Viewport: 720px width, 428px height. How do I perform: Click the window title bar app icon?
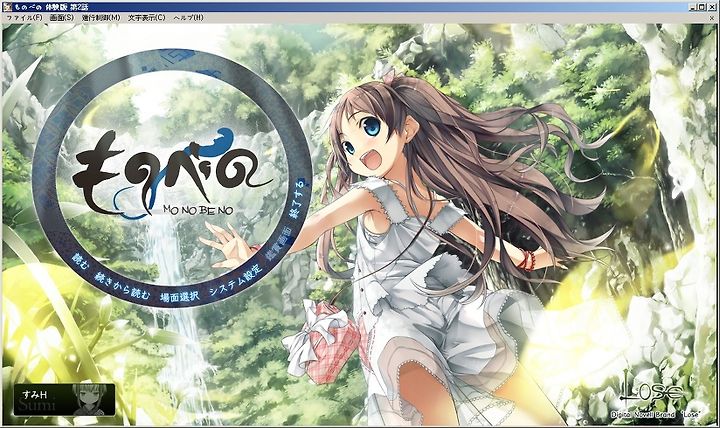point(8,7)
